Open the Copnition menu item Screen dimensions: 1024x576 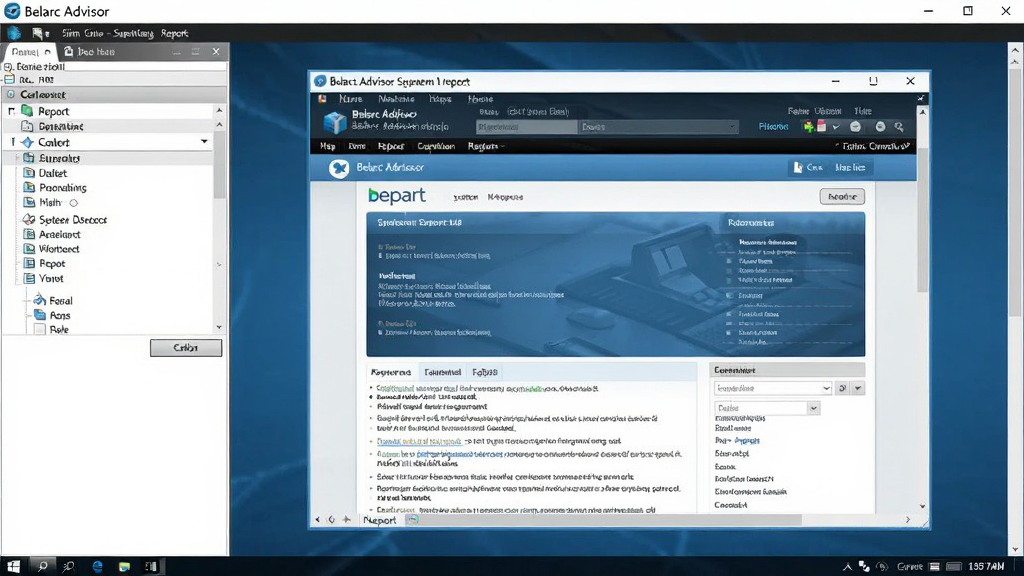(436, 146)
